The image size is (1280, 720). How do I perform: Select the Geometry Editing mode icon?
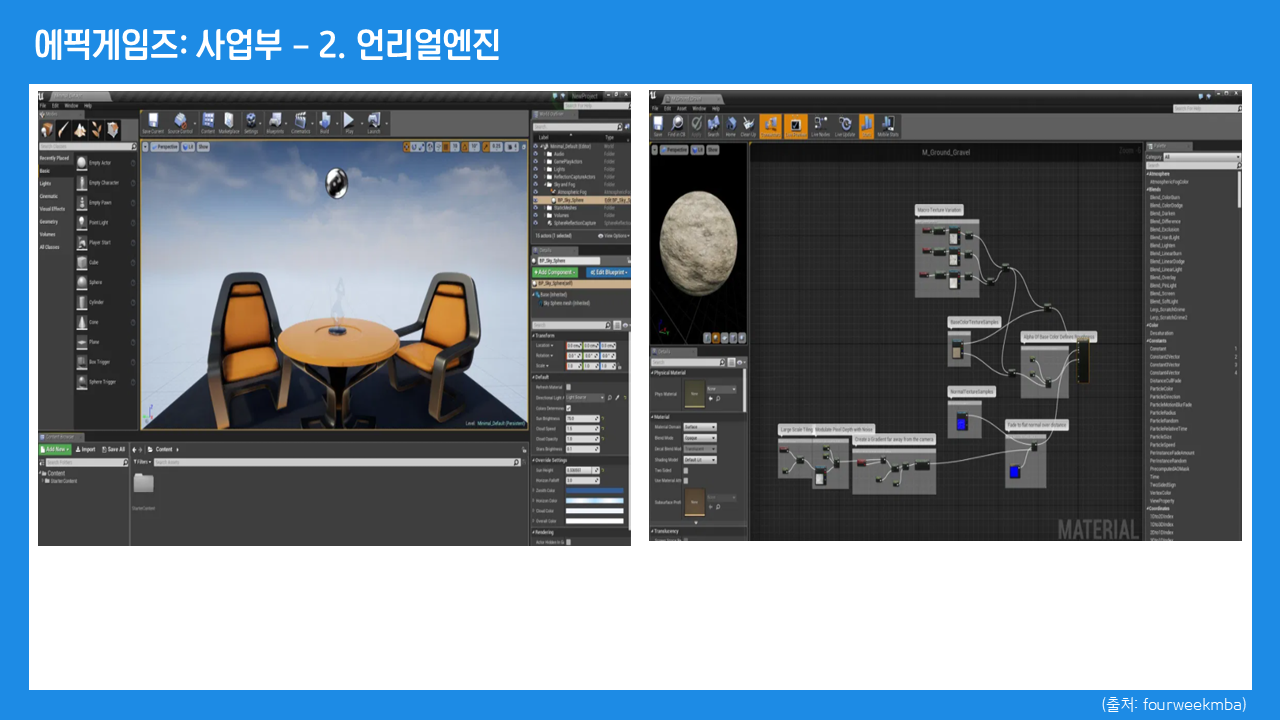pos(113,130)
